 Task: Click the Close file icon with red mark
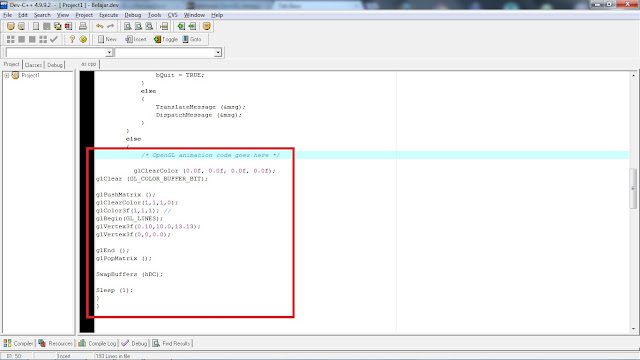68,26
